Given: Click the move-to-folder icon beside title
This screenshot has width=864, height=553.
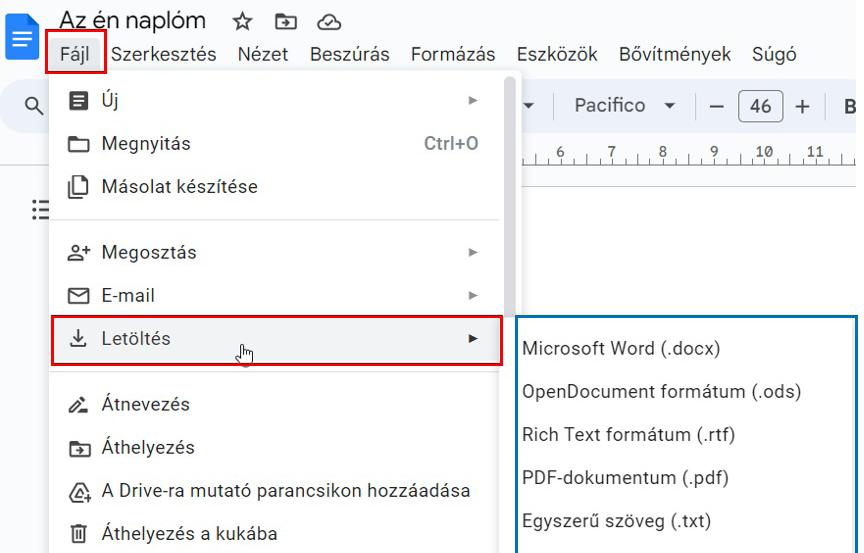Looking at the screenshot, I should (285, 22).
